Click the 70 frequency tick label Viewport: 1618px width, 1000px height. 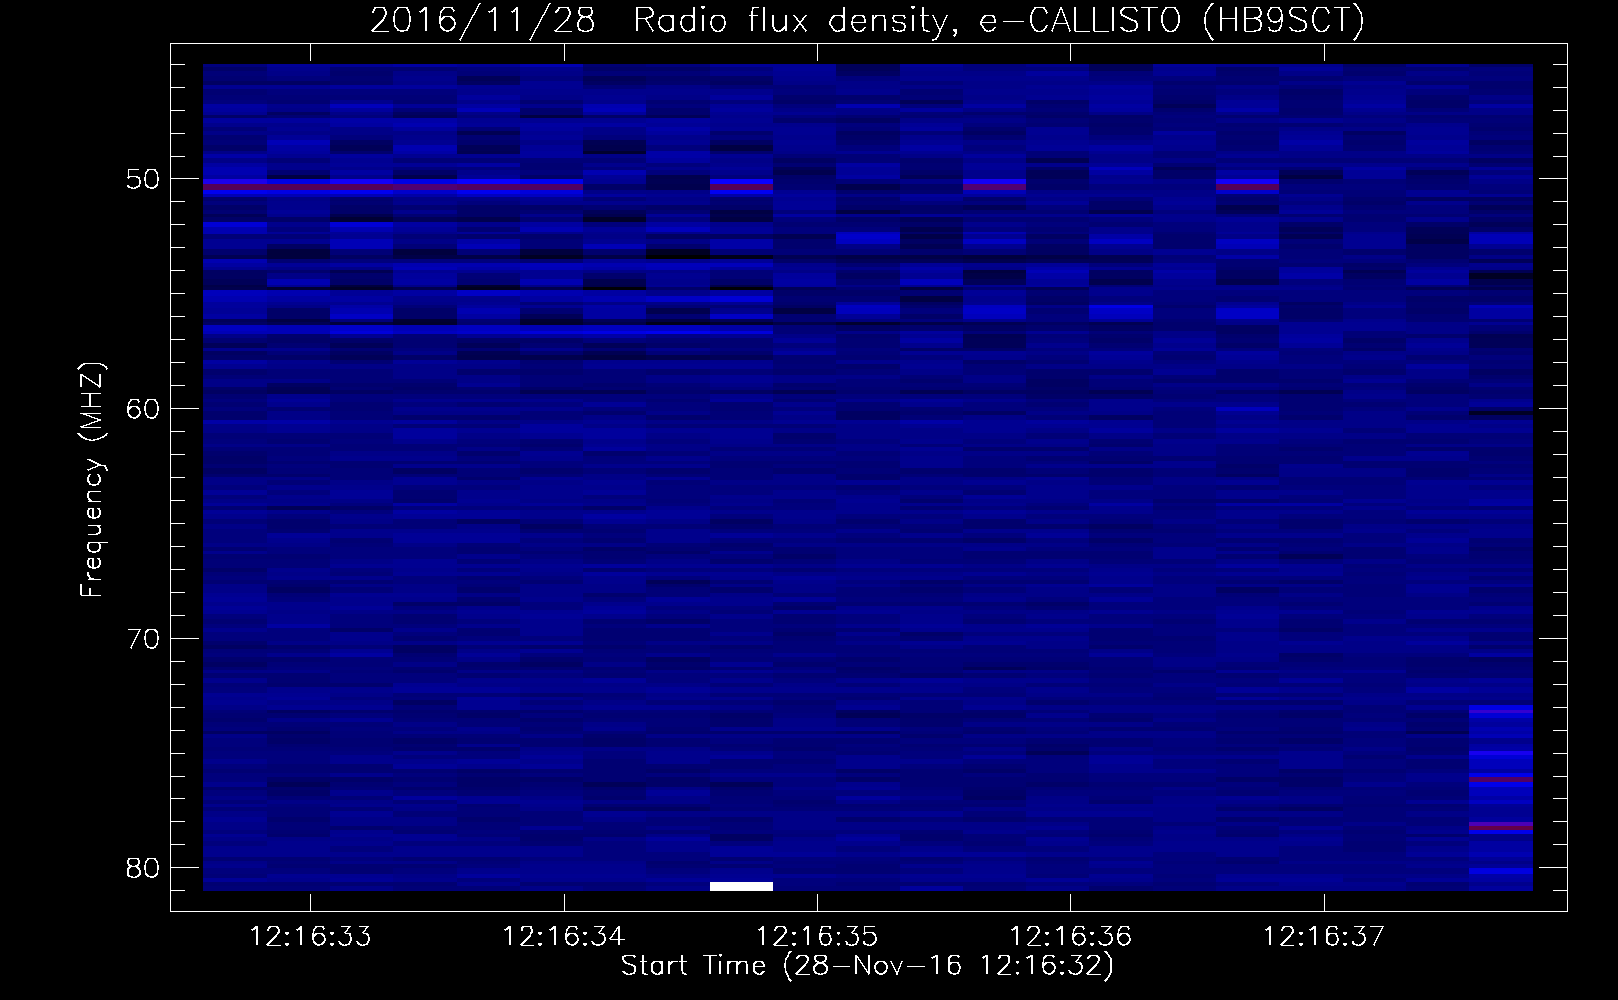pyautogui.click(x=143, y=638)
